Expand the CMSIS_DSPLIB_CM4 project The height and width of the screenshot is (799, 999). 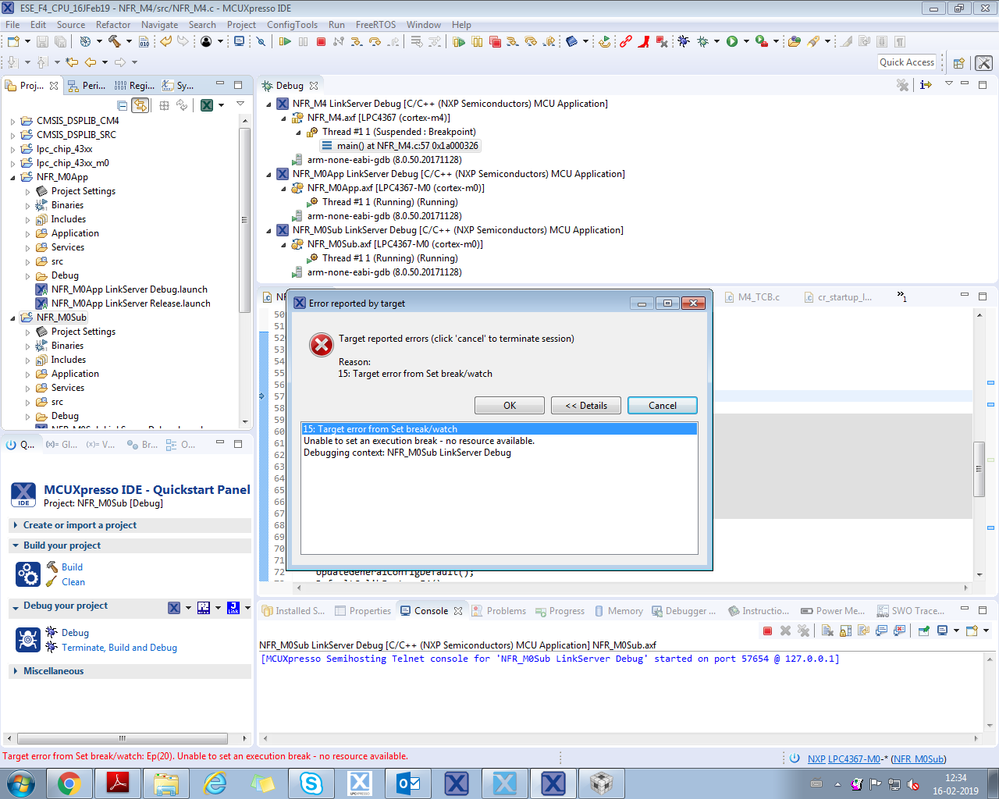[13, 120]
